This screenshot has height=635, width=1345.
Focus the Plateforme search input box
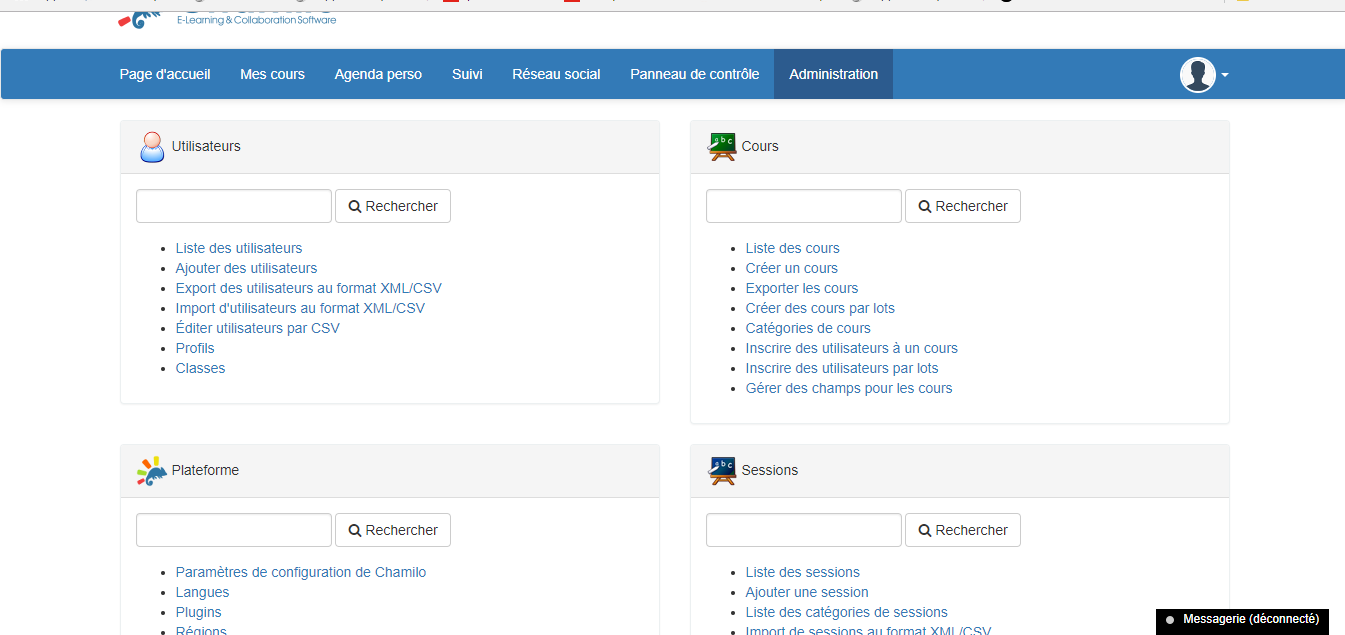(234, 531)
